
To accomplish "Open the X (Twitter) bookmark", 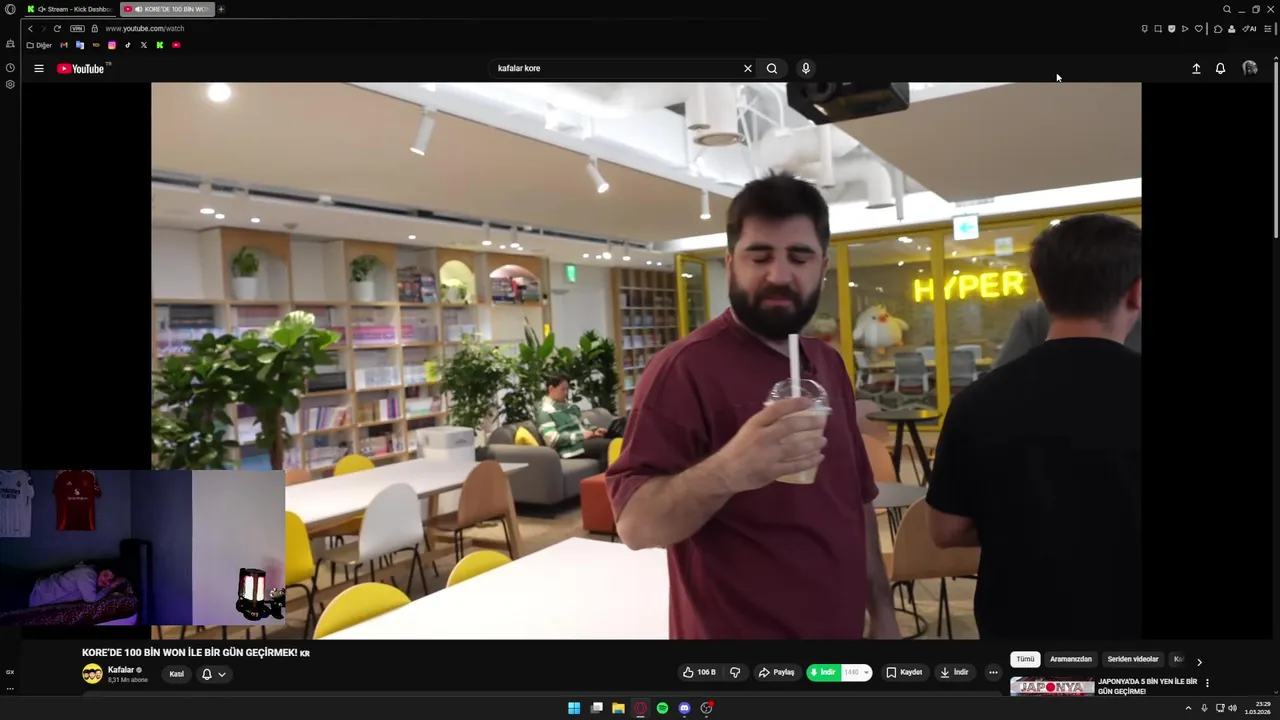I will click(x=144, y=45).
